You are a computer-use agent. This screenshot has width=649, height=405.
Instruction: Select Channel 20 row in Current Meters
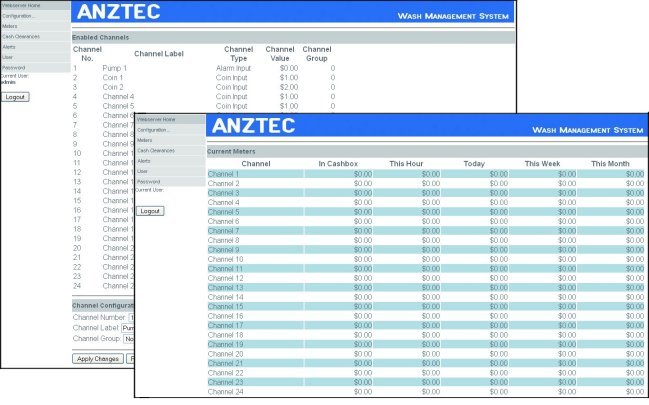point(426,354)
